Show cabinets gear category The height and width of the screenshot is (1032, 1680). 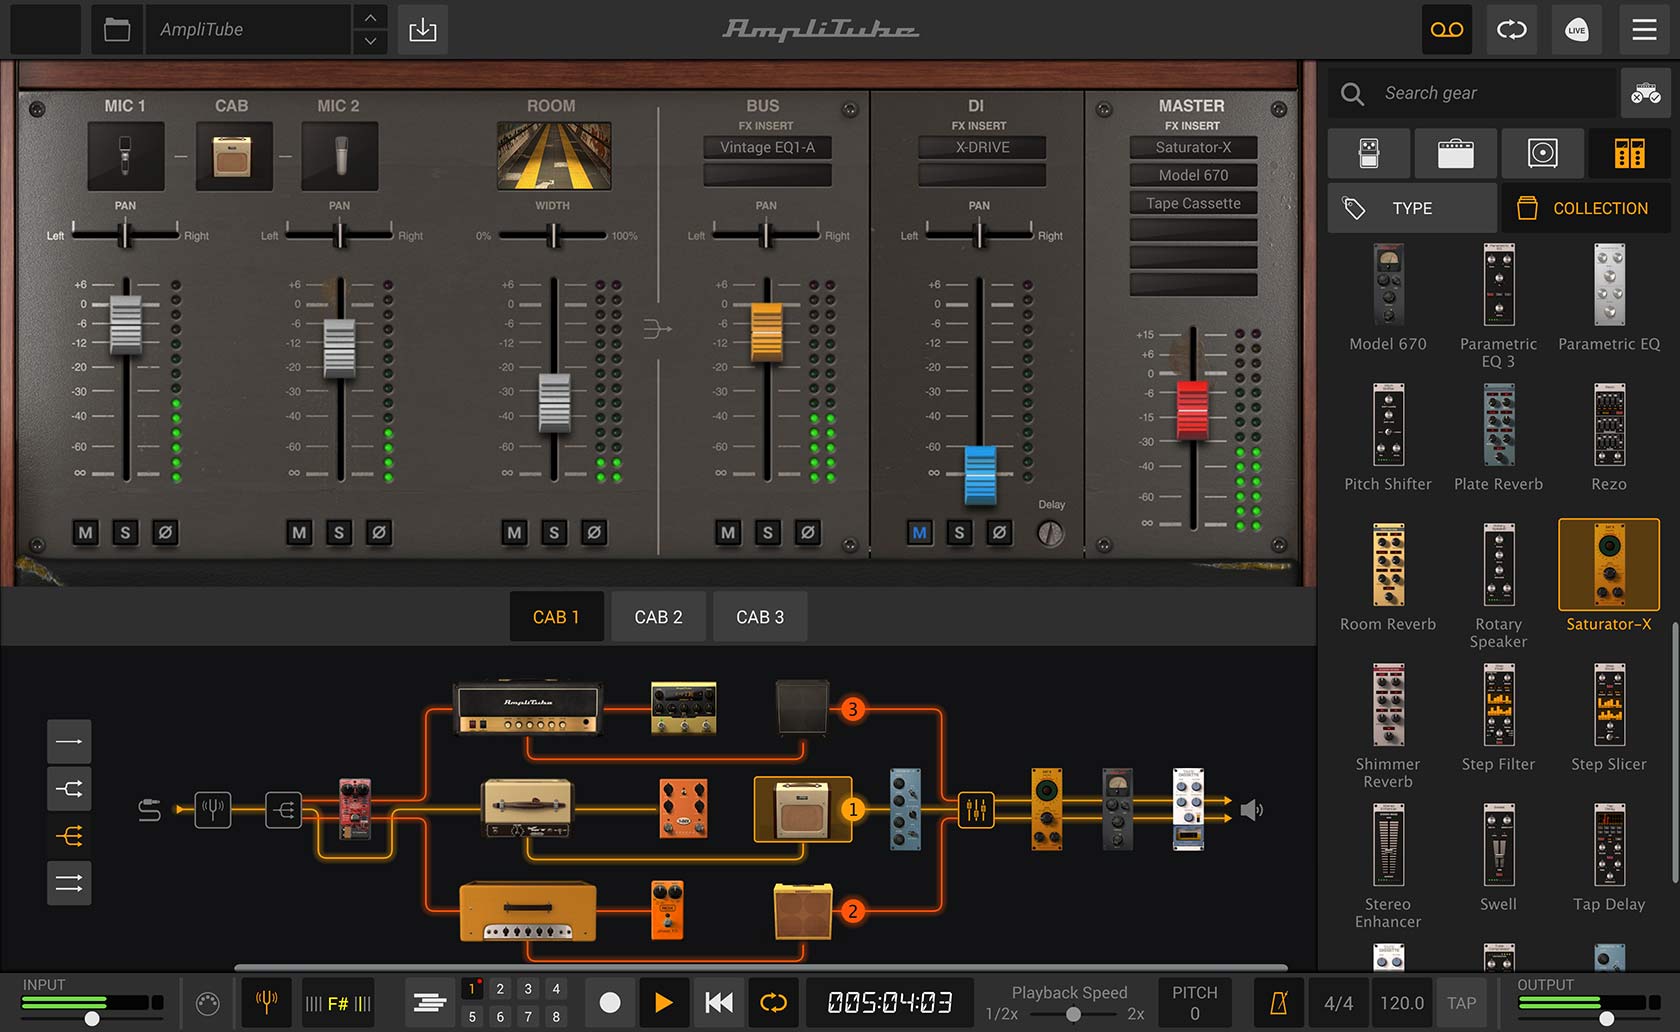click(1543, 153)
